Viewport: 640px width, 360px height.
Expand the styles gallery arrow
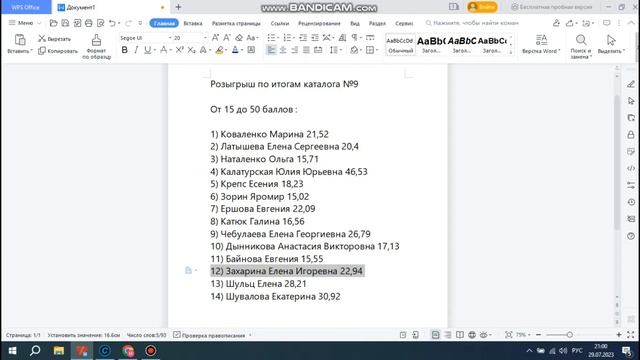(511, 52)
